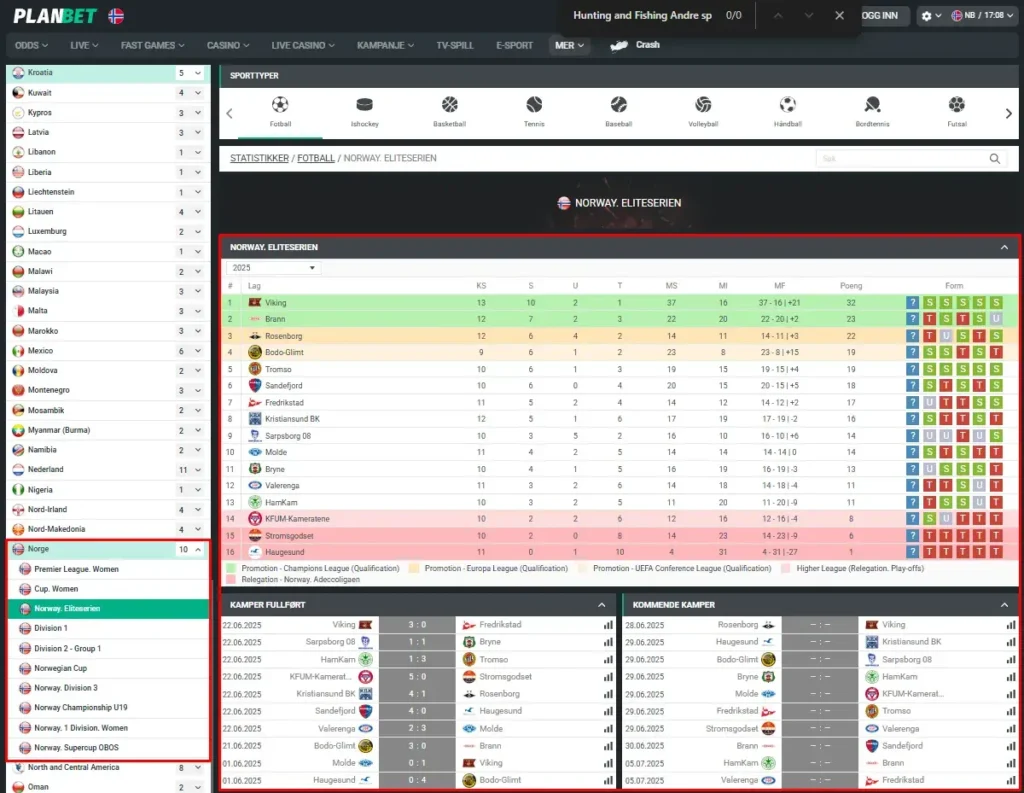Go to next search match arrow
The width and height of the screenshot is (1024, 793).
coord(808,16)
